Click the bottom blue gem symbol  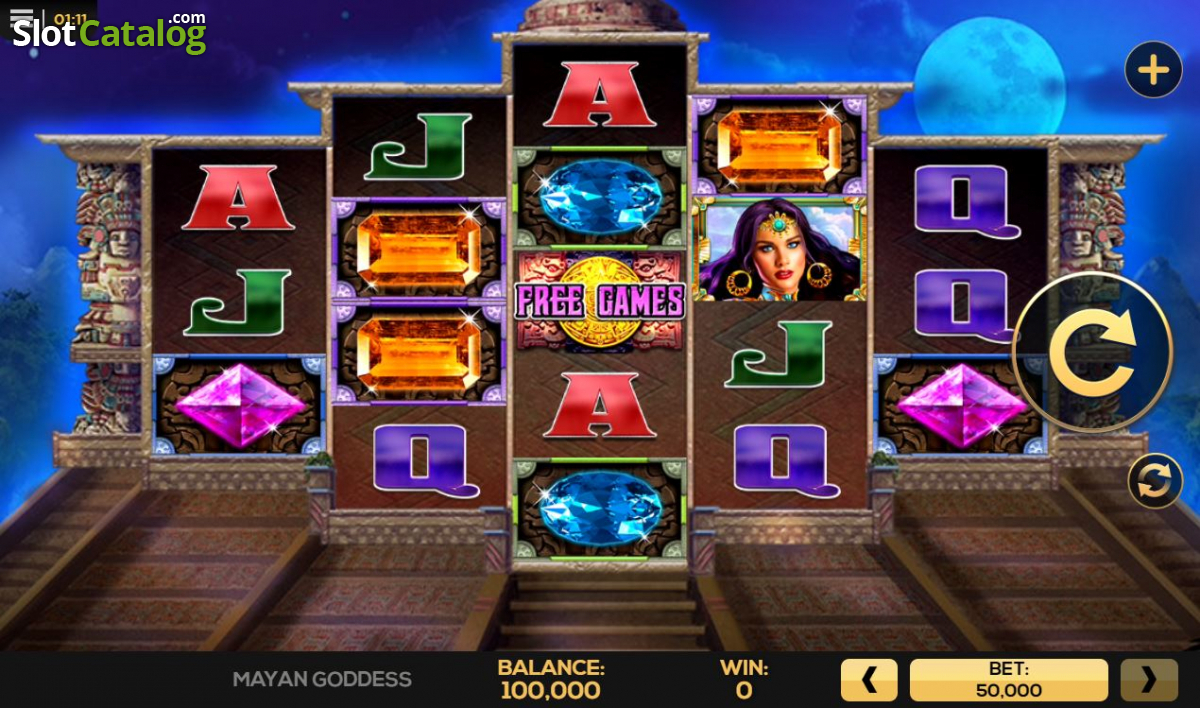click(x=600, y=508)
